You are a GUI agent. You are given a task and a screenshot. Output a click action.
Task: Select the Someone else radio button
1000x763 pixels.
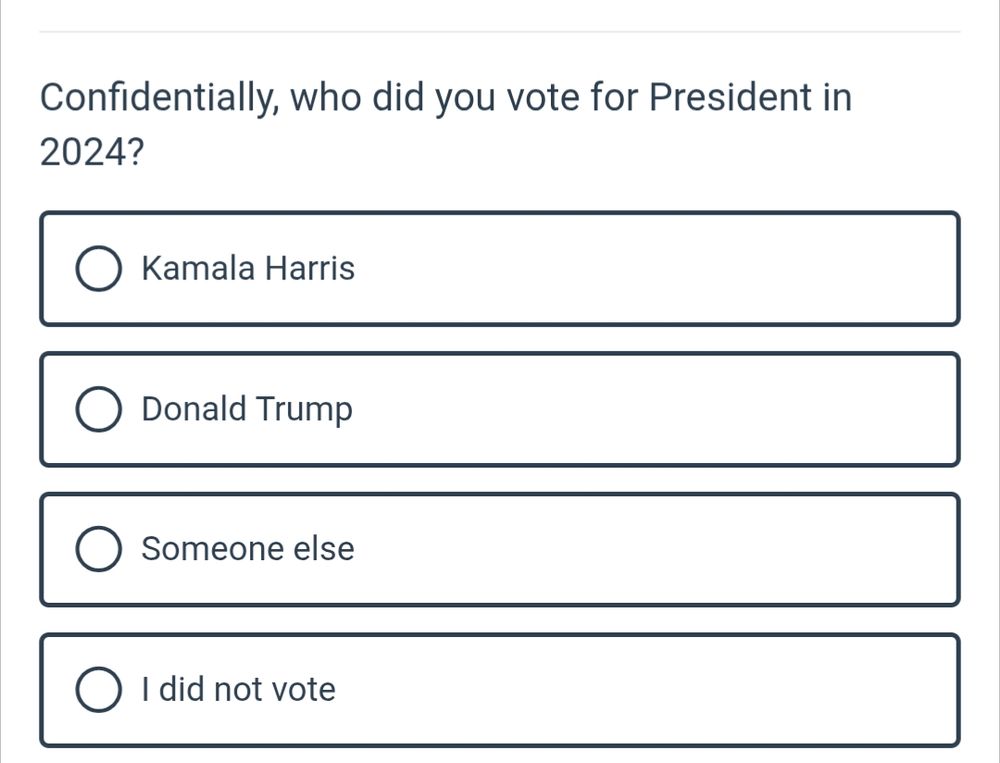tap(98, 549)
